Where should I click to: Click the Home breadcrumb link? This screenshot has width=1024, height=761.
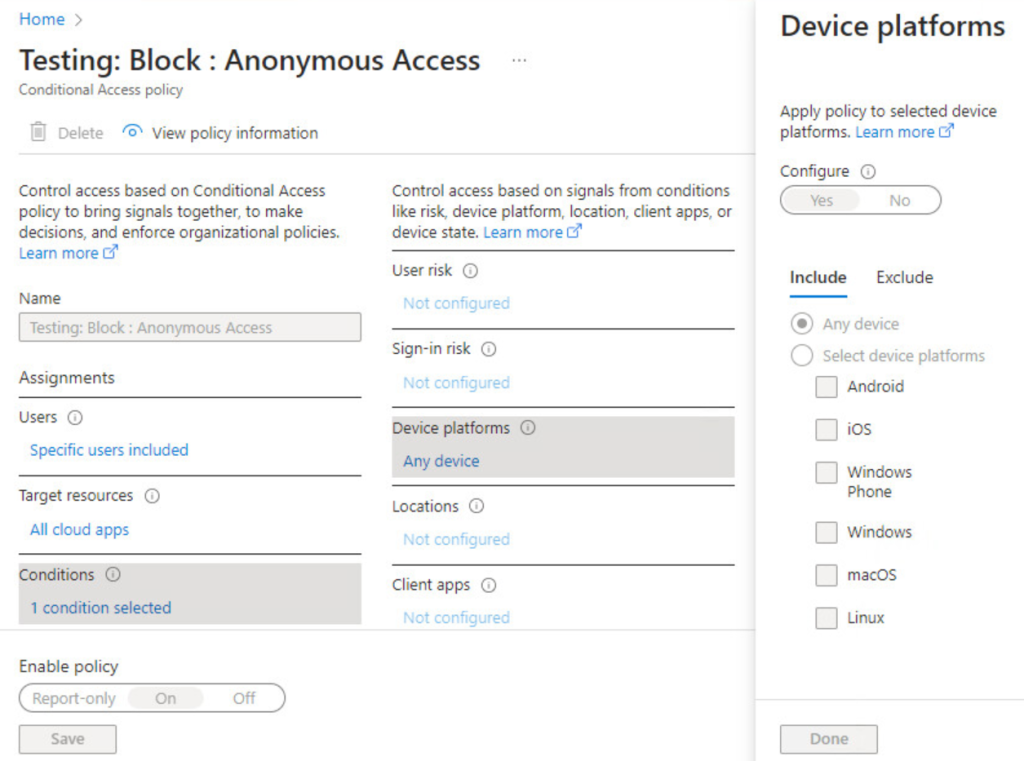click(x=41, y=19)
